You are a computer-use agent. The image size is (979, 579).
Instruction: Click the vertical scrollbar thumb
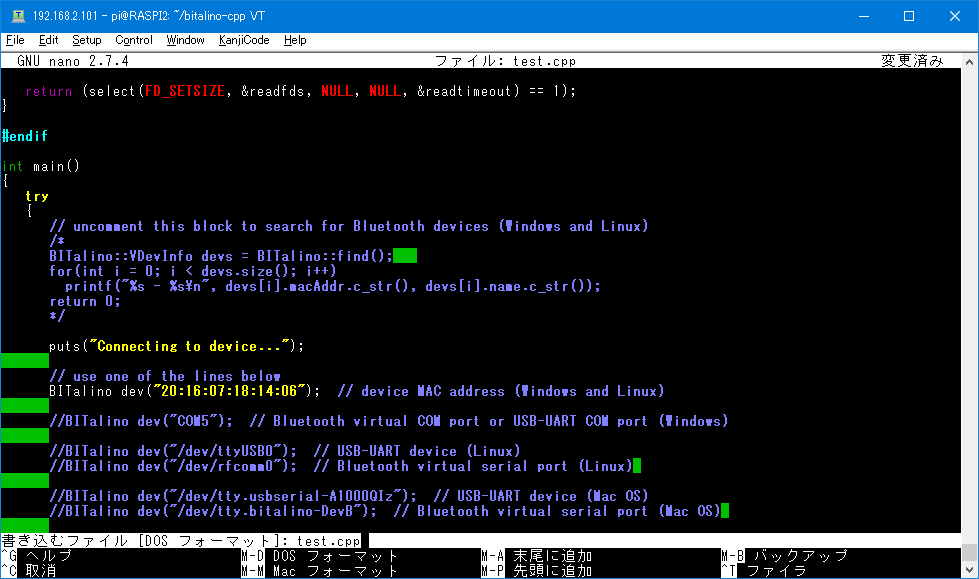tap(969, 552)
